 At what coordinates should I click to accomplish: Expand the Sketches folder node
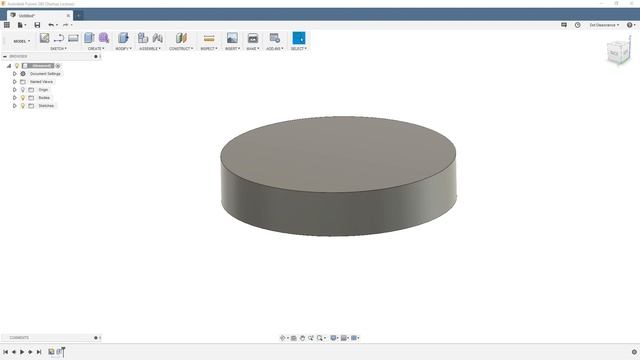(15, 106)
